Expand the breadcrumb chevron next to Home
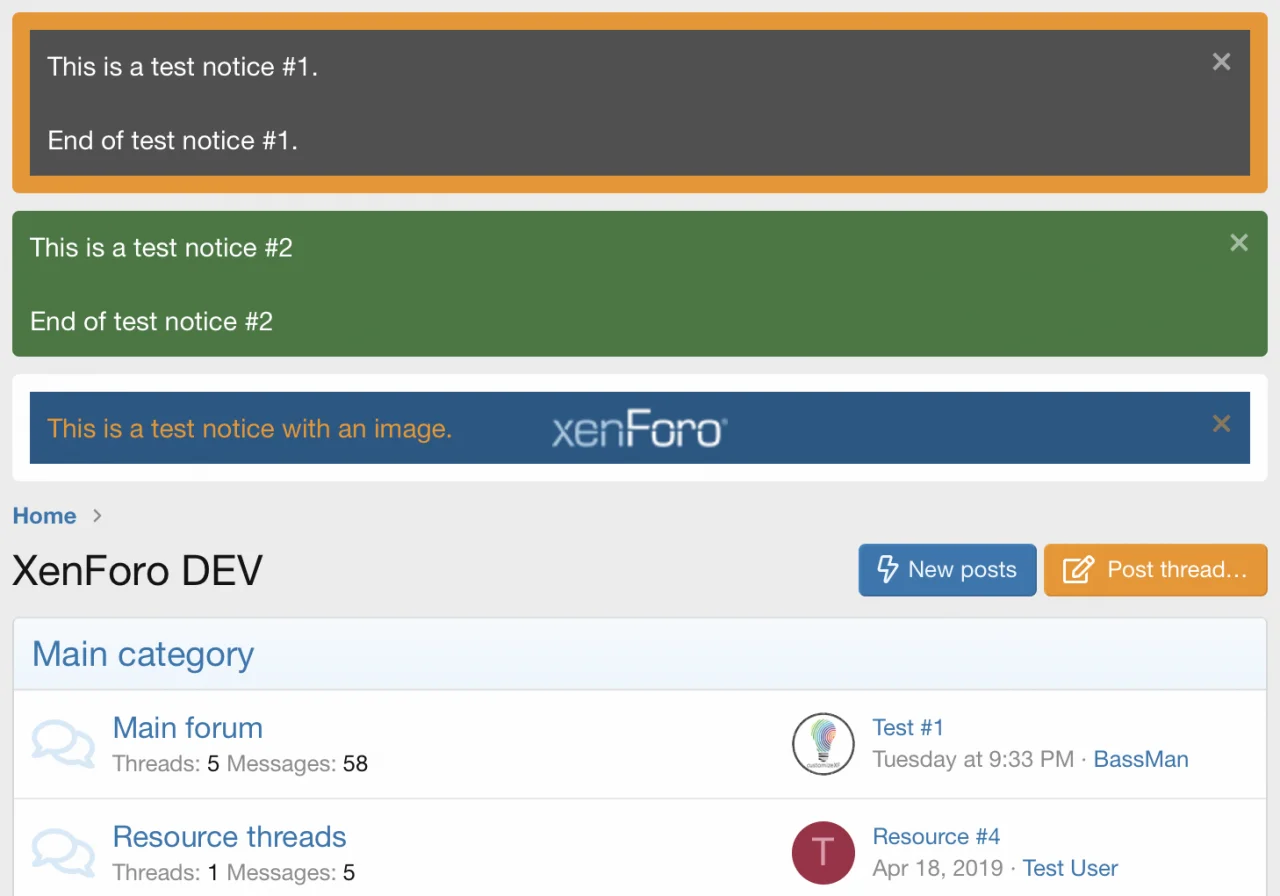The image size is (1280, 896). pos(96,516)
